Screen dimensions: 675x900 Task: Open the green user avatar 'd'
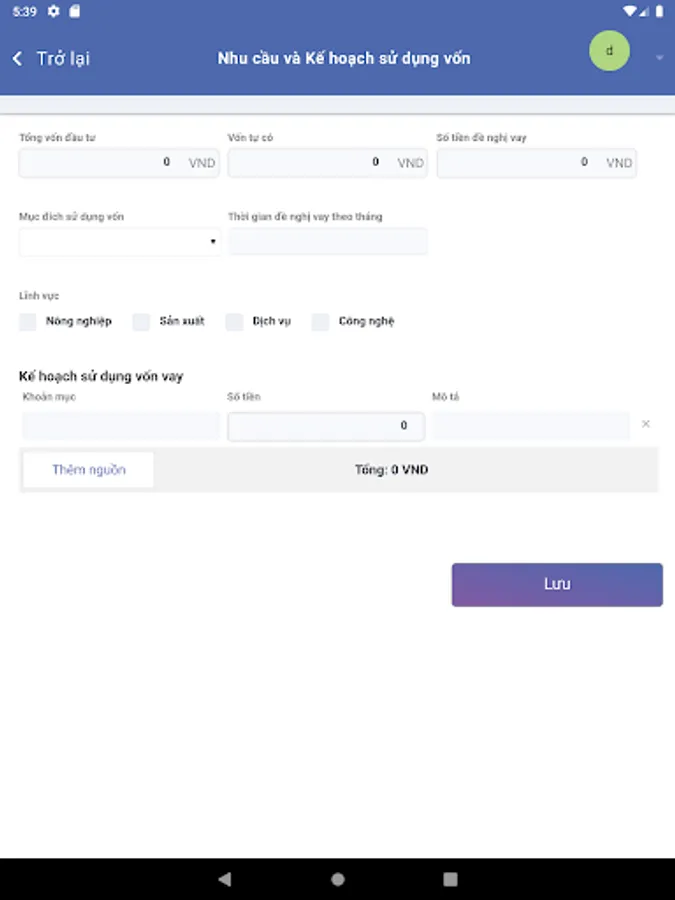pyautogui.click(x=609, y=51)
